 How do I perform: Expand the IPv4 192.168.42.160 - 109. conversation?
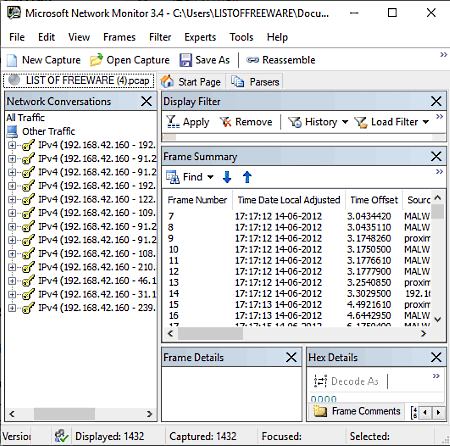(x=12, y=213)
